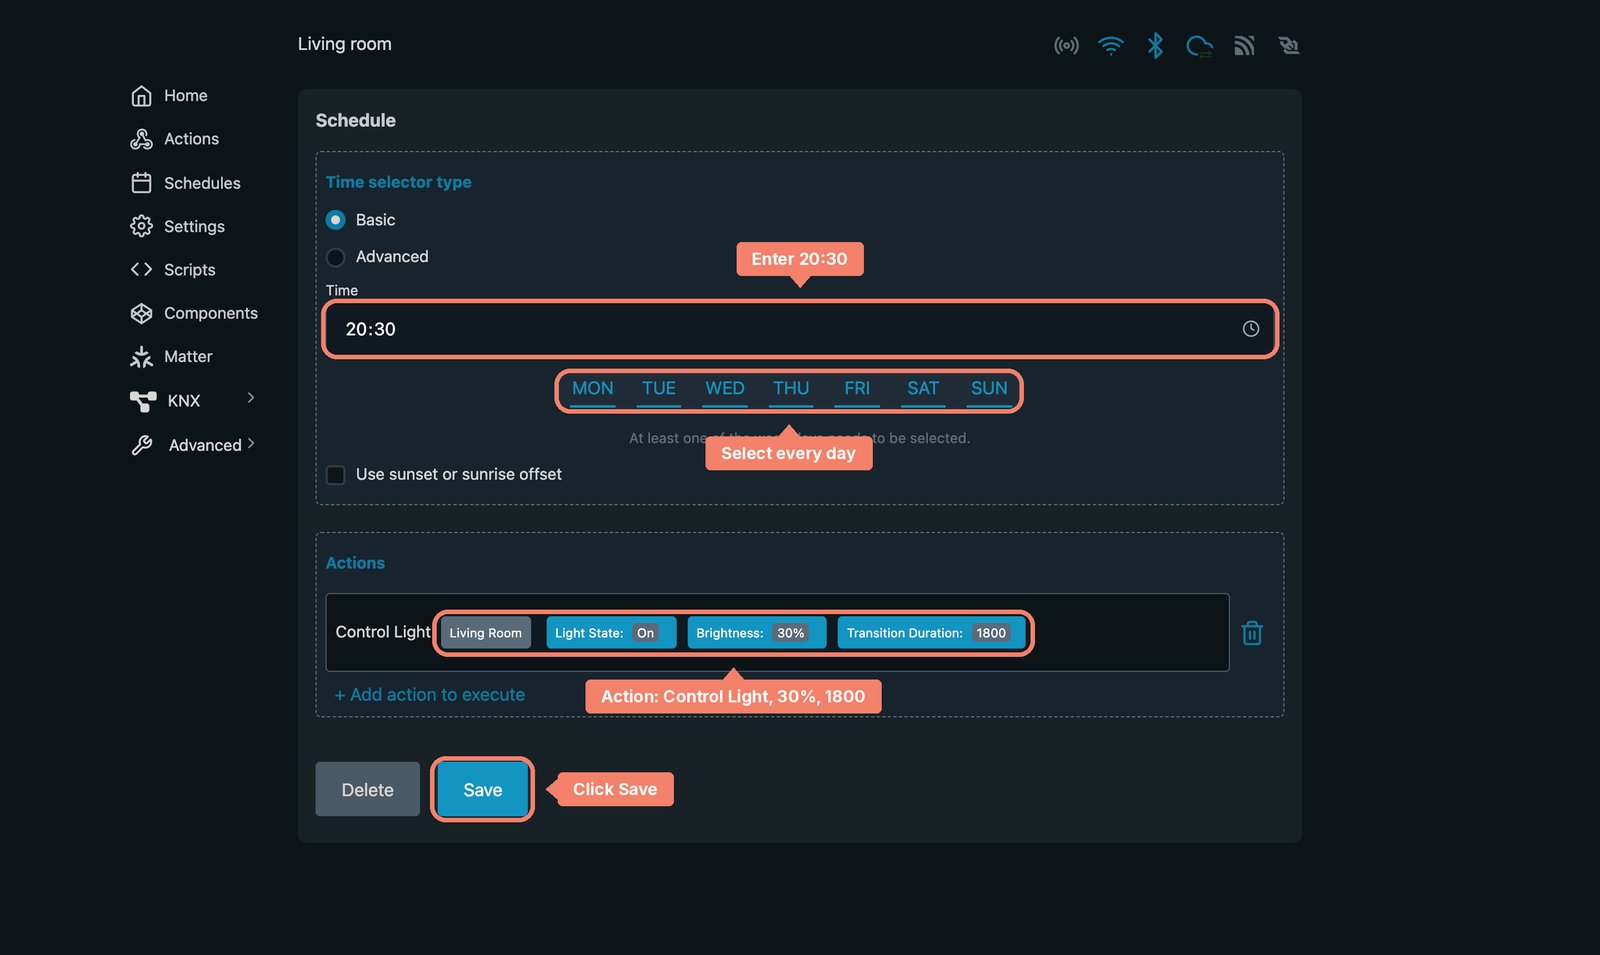The image size is (1600, 955).
Task: Expand the Advanced sidebar submenu chevron
Action: coord(251,443)
